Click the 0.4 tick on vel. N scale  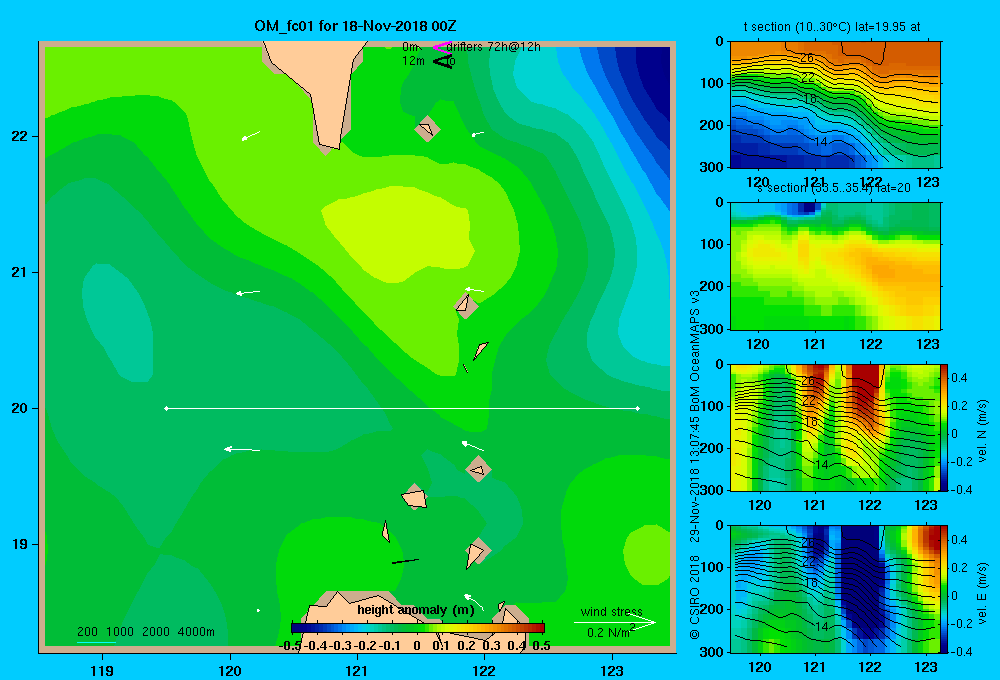pyautogui.click(x=959, y=378)
